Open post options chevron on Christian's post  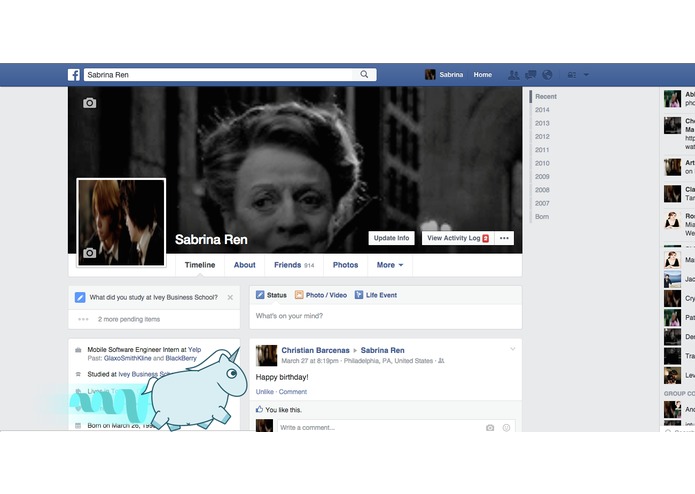pyautogui.click(x=512, y=349)
